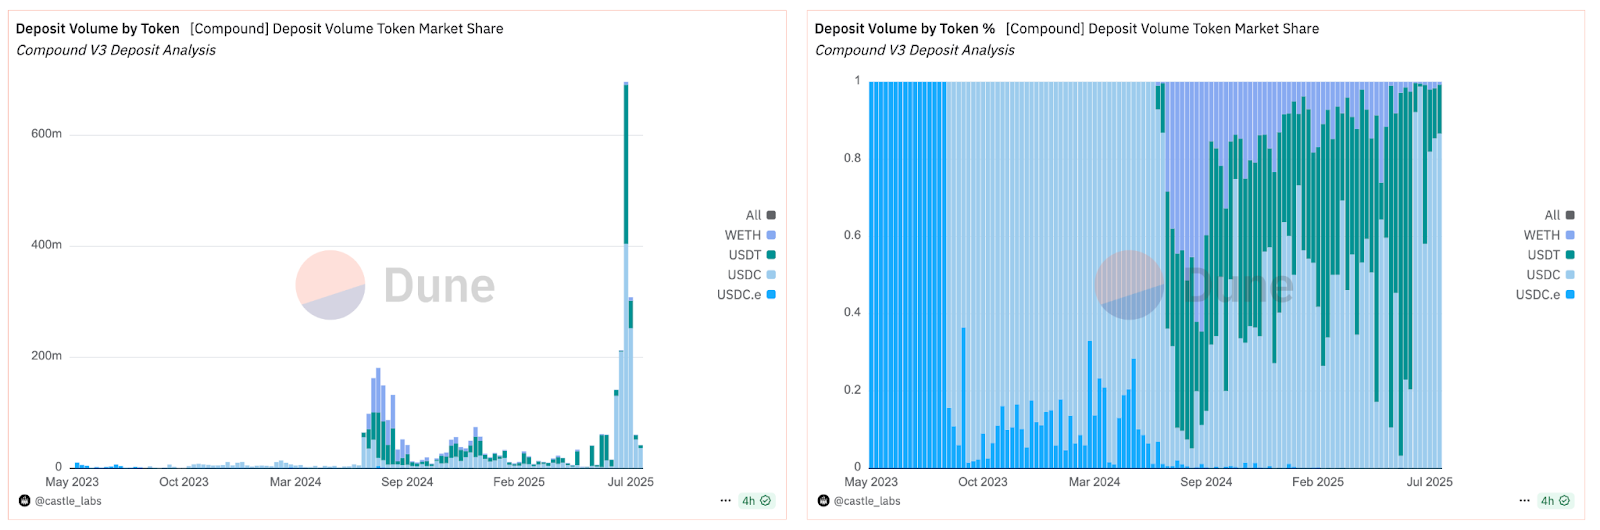This screenshot has height=530, width=1600.
Task: Open three-dot menu on right chart
Action: coord(1524,501)
